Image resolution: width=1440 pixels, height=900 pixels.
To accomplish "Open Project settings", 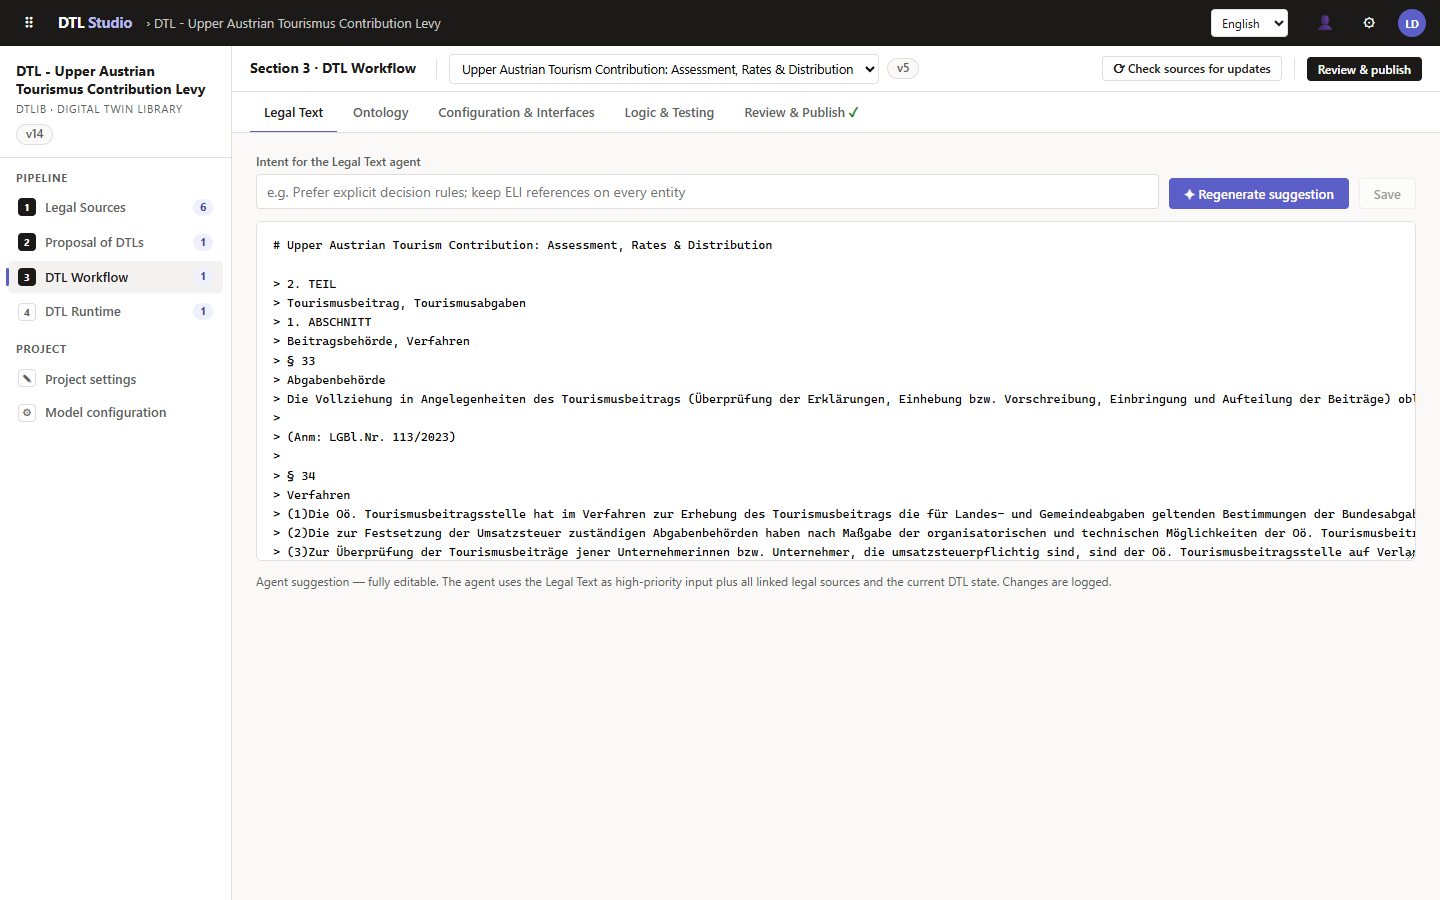I will point(115,379).
